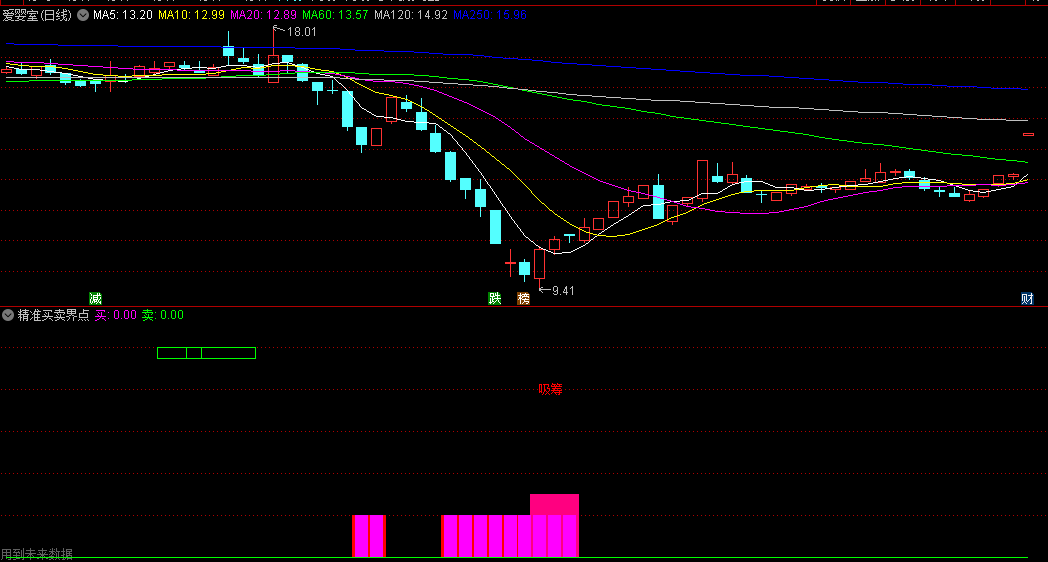Select the 爱婴室(日线) chart title
Screen dimensions: 1048x562
[x=37, y=15]
